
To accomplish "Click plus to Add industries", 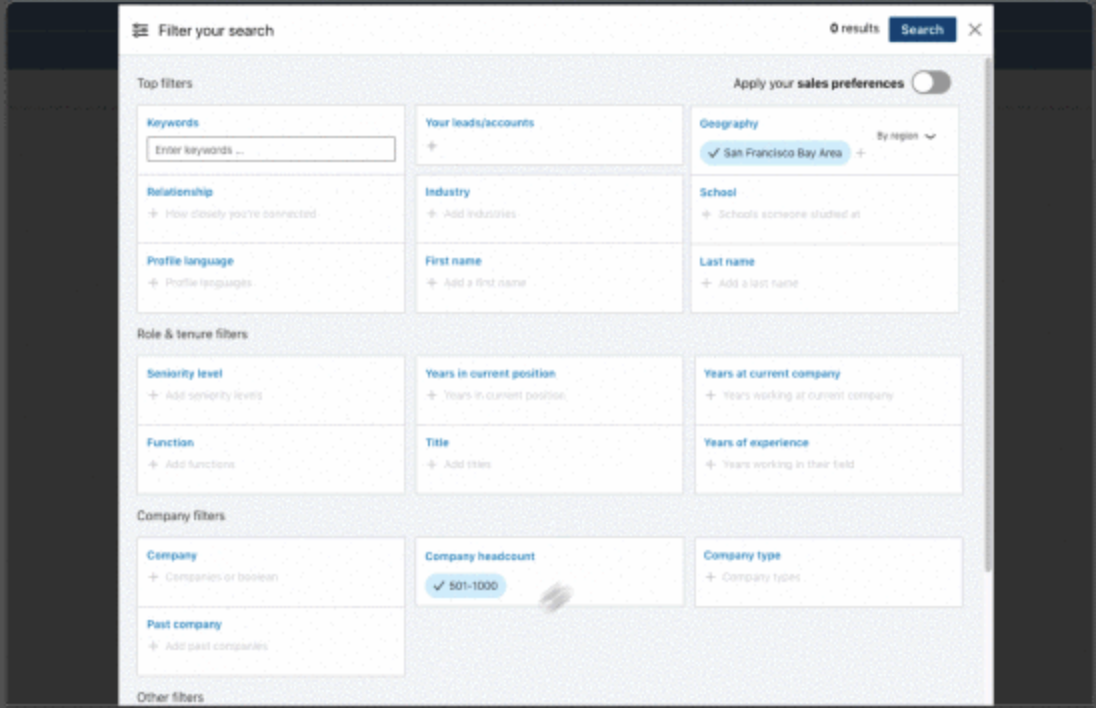I will coord(432,213).
